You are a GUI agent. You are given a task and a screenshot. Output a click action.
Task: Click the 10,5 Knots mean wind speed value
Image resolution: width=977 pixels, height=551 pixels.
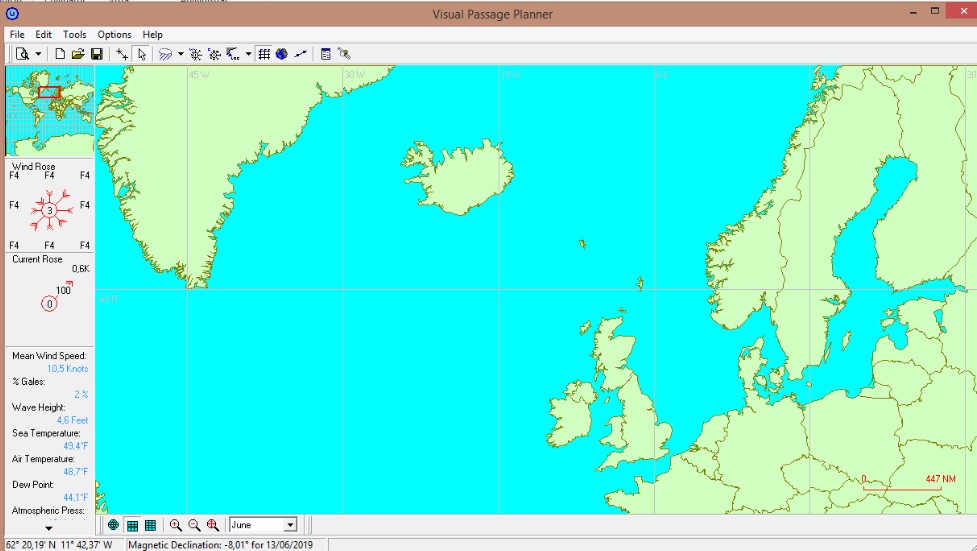67,368
